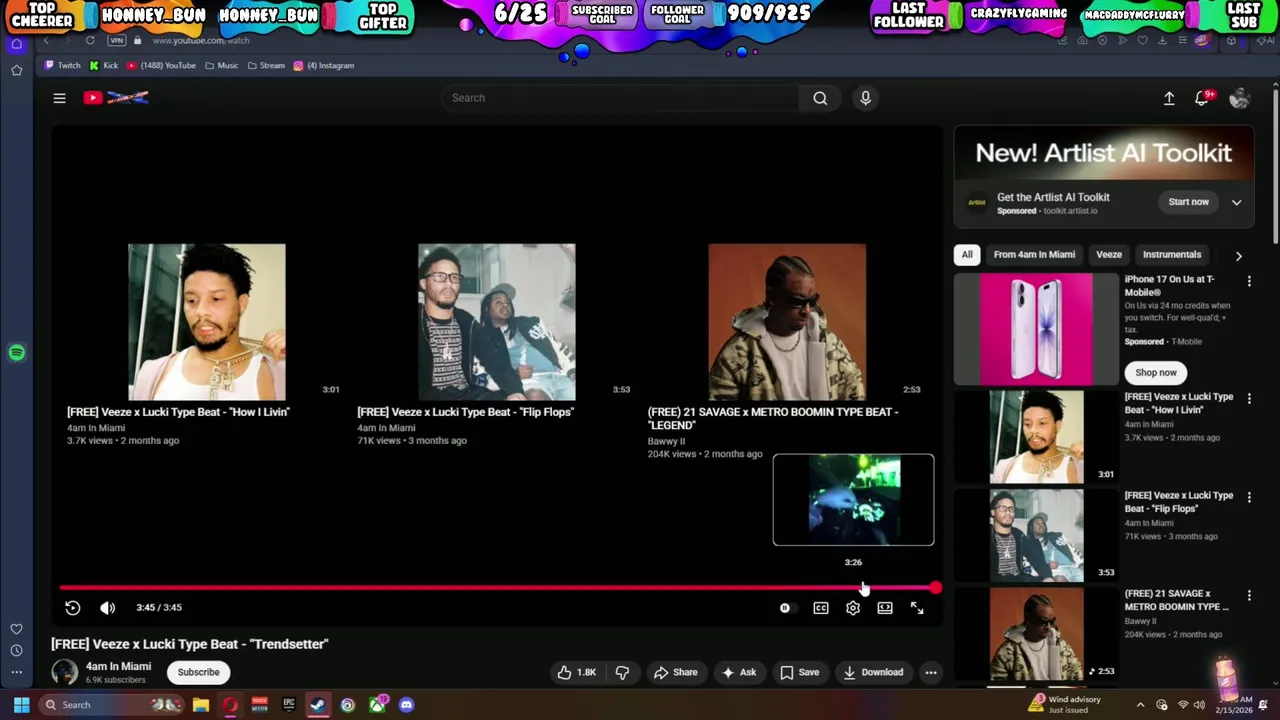This screenshot has height=720, width=1280.
Task: Open Steam from the taskbar
Action: 318,705
